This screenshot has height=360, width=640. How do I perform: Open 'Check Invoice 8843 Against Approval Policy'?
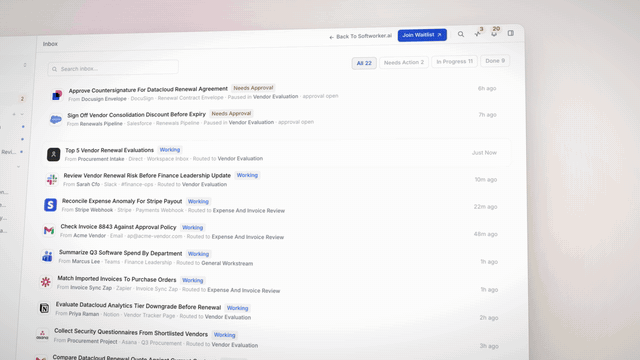pos(118,227)
